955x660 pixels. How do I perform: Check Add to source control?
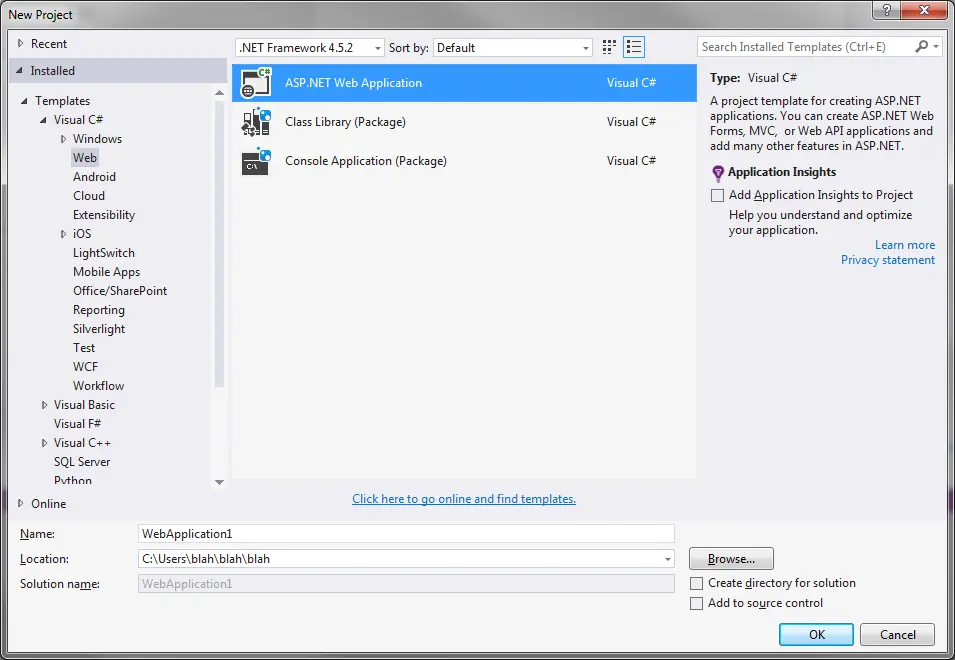697,603
